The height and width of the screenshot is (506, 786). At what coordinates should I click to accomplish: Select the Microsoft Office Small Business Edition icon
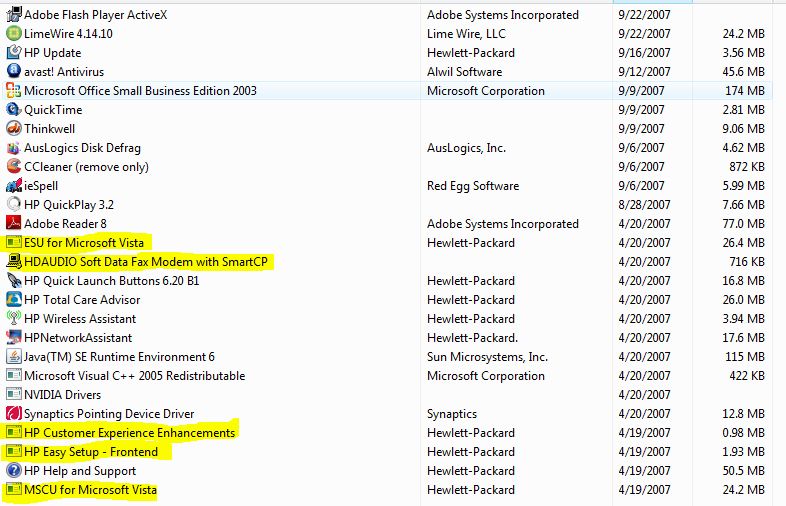tap(14, 91)
